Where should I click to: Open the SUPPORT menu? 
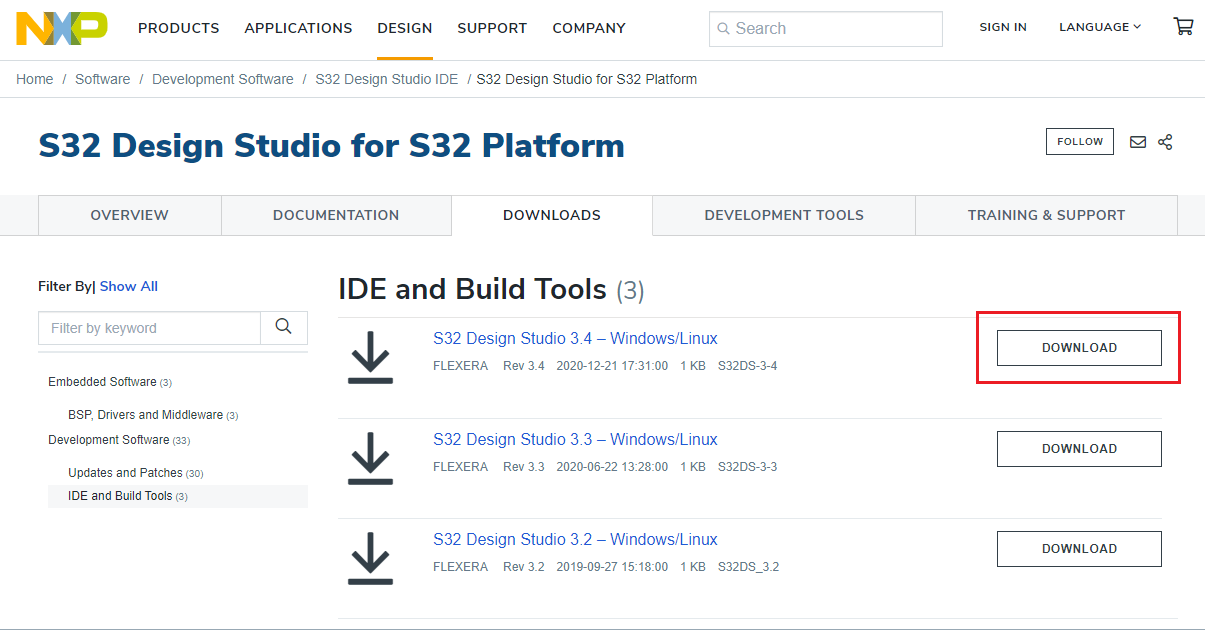pyautogui.click(x=492, y=28)
